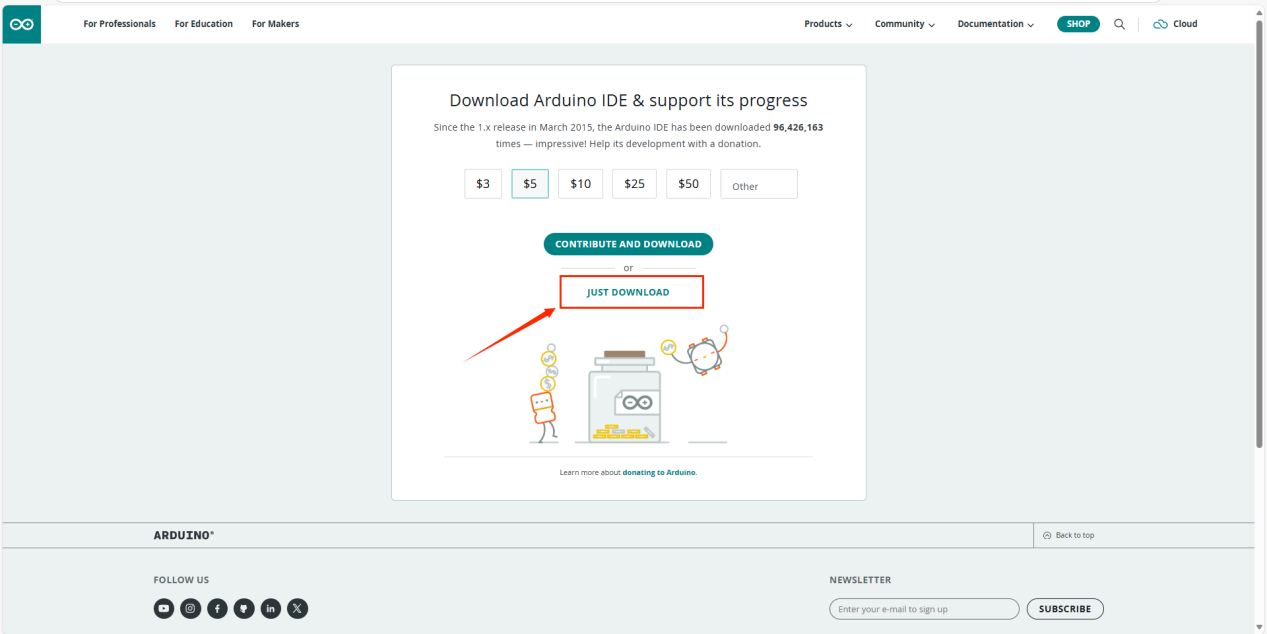Viewport: 1267px width, 634px height.
Task: Expand the Community menu
Action: coord(905,24)
